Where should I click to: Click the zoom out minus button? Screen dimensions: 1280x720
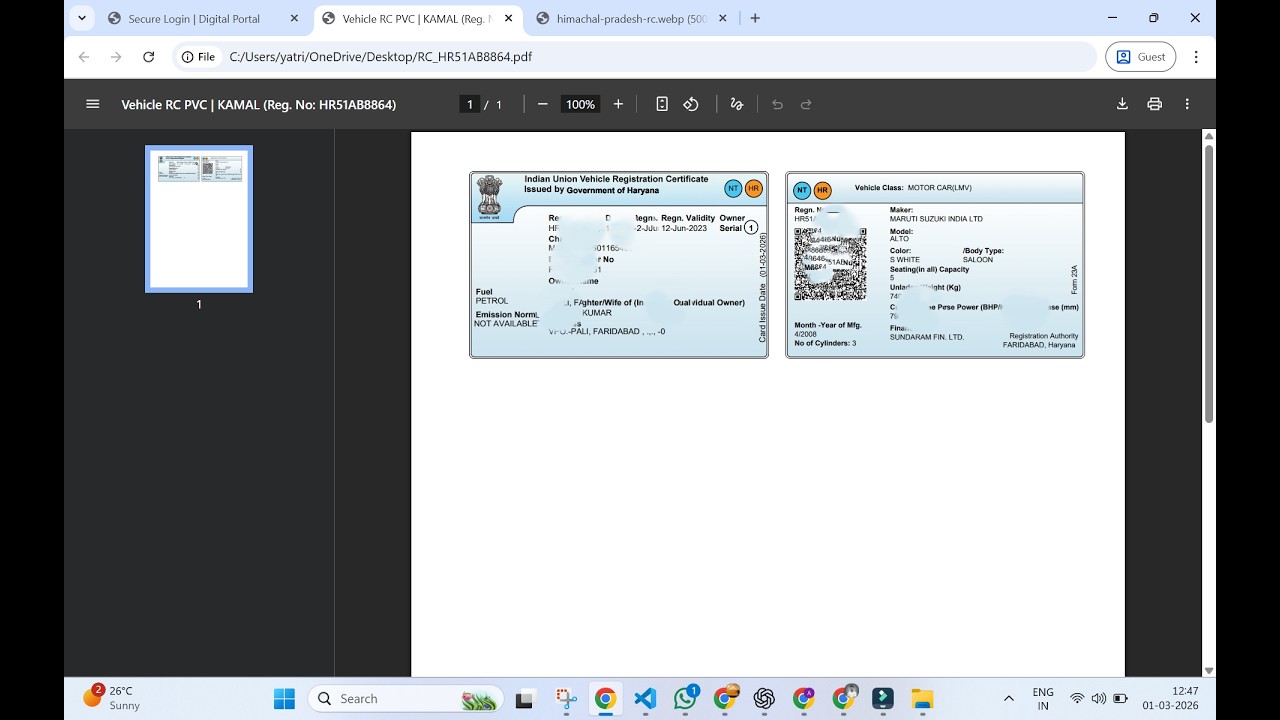click(x=543, y=104)
